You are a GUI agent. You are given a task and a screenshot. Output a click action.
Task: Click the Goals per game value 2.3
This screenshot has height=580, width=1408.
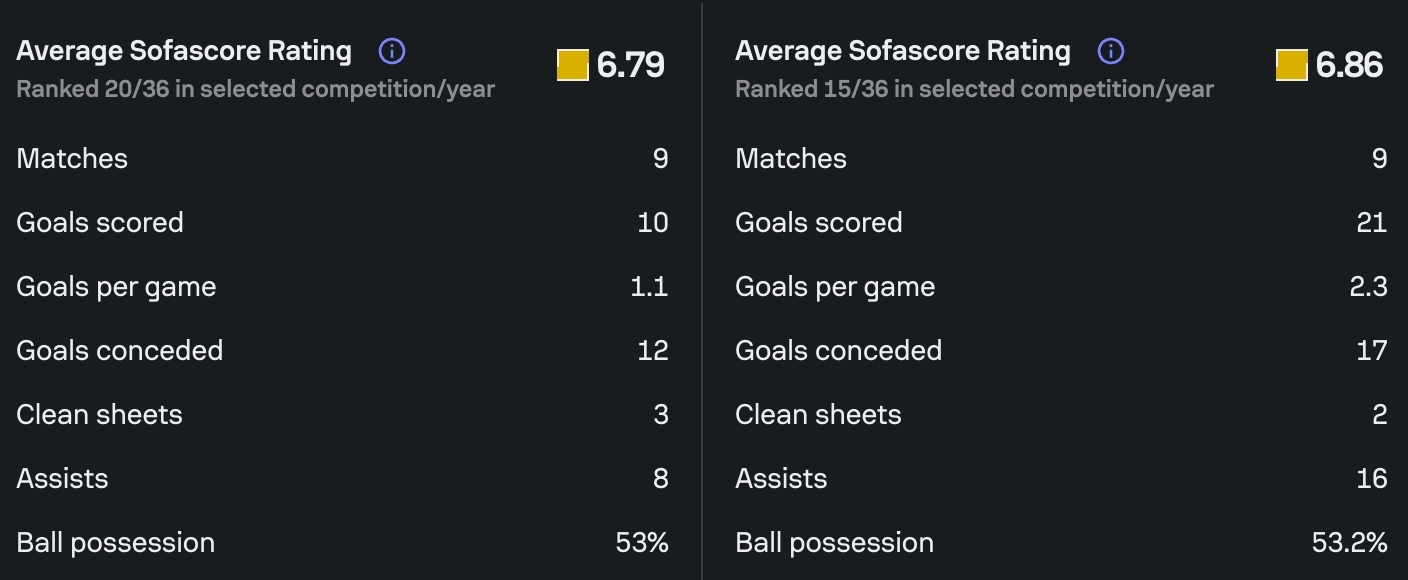coord(1368,287)
